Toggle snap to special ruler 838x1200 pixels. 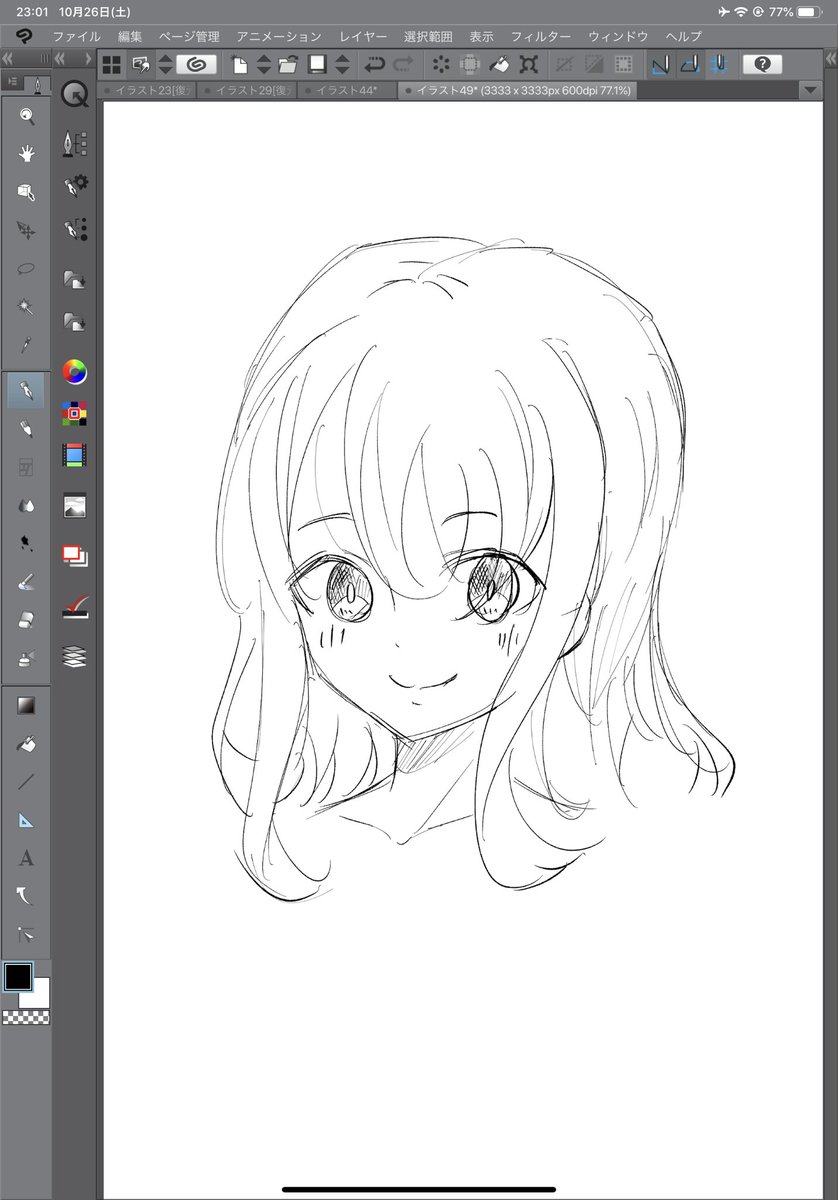coord(689,64)
